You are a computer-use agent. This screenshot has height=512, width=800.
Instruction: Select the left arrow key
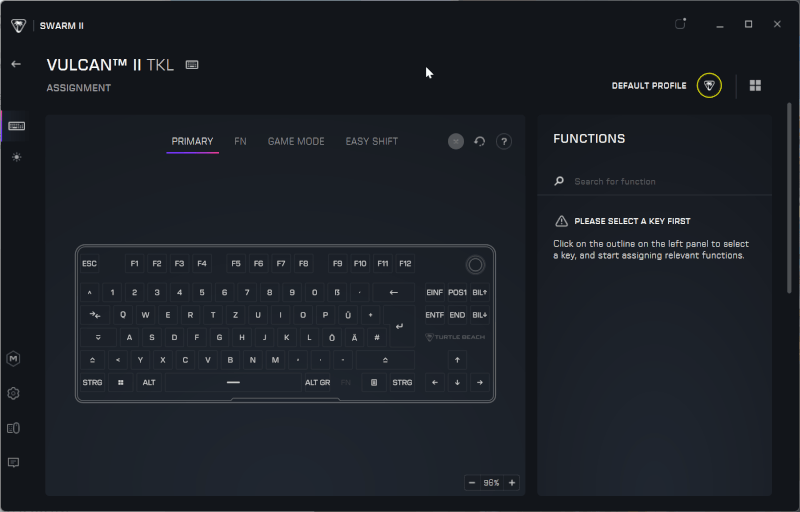point(435,382)
